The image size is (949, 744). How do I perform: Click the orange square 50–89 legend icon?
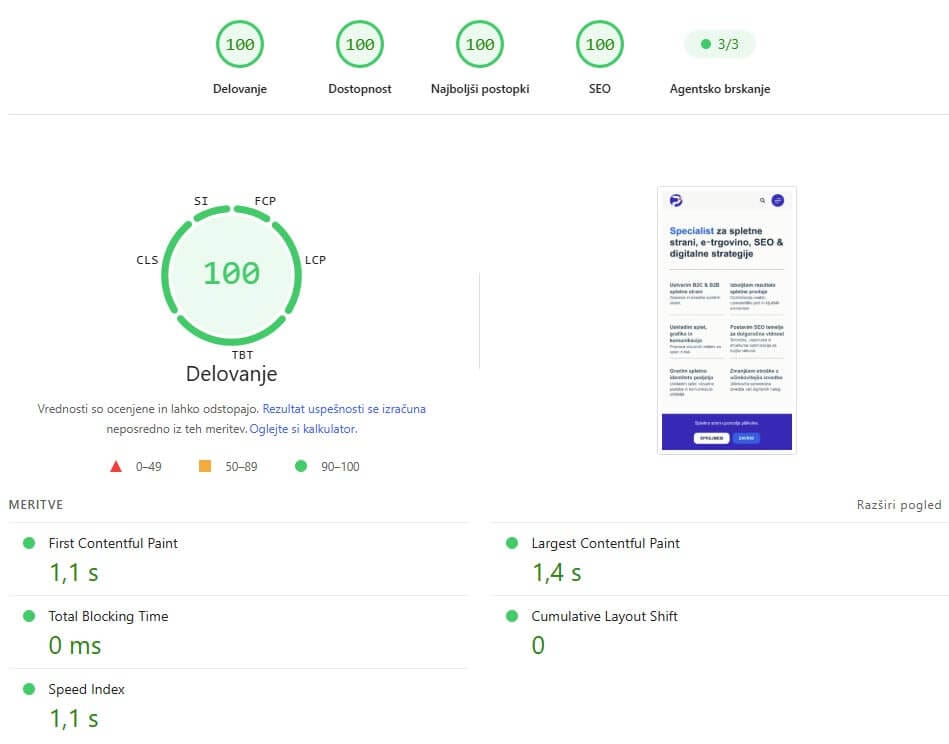[x=205, y=466]
